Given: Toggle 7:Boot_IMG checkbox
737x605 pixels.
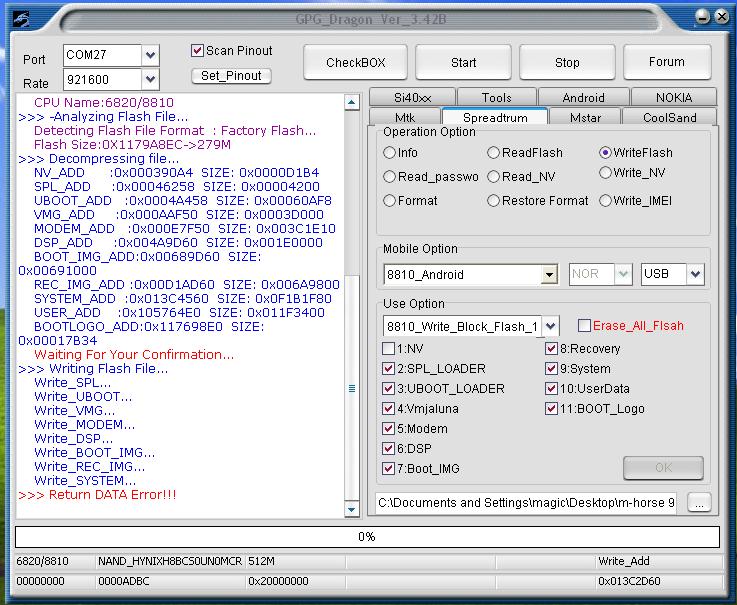Looking at the screenshot, I should pyautogui.click(x=388, y=469).
